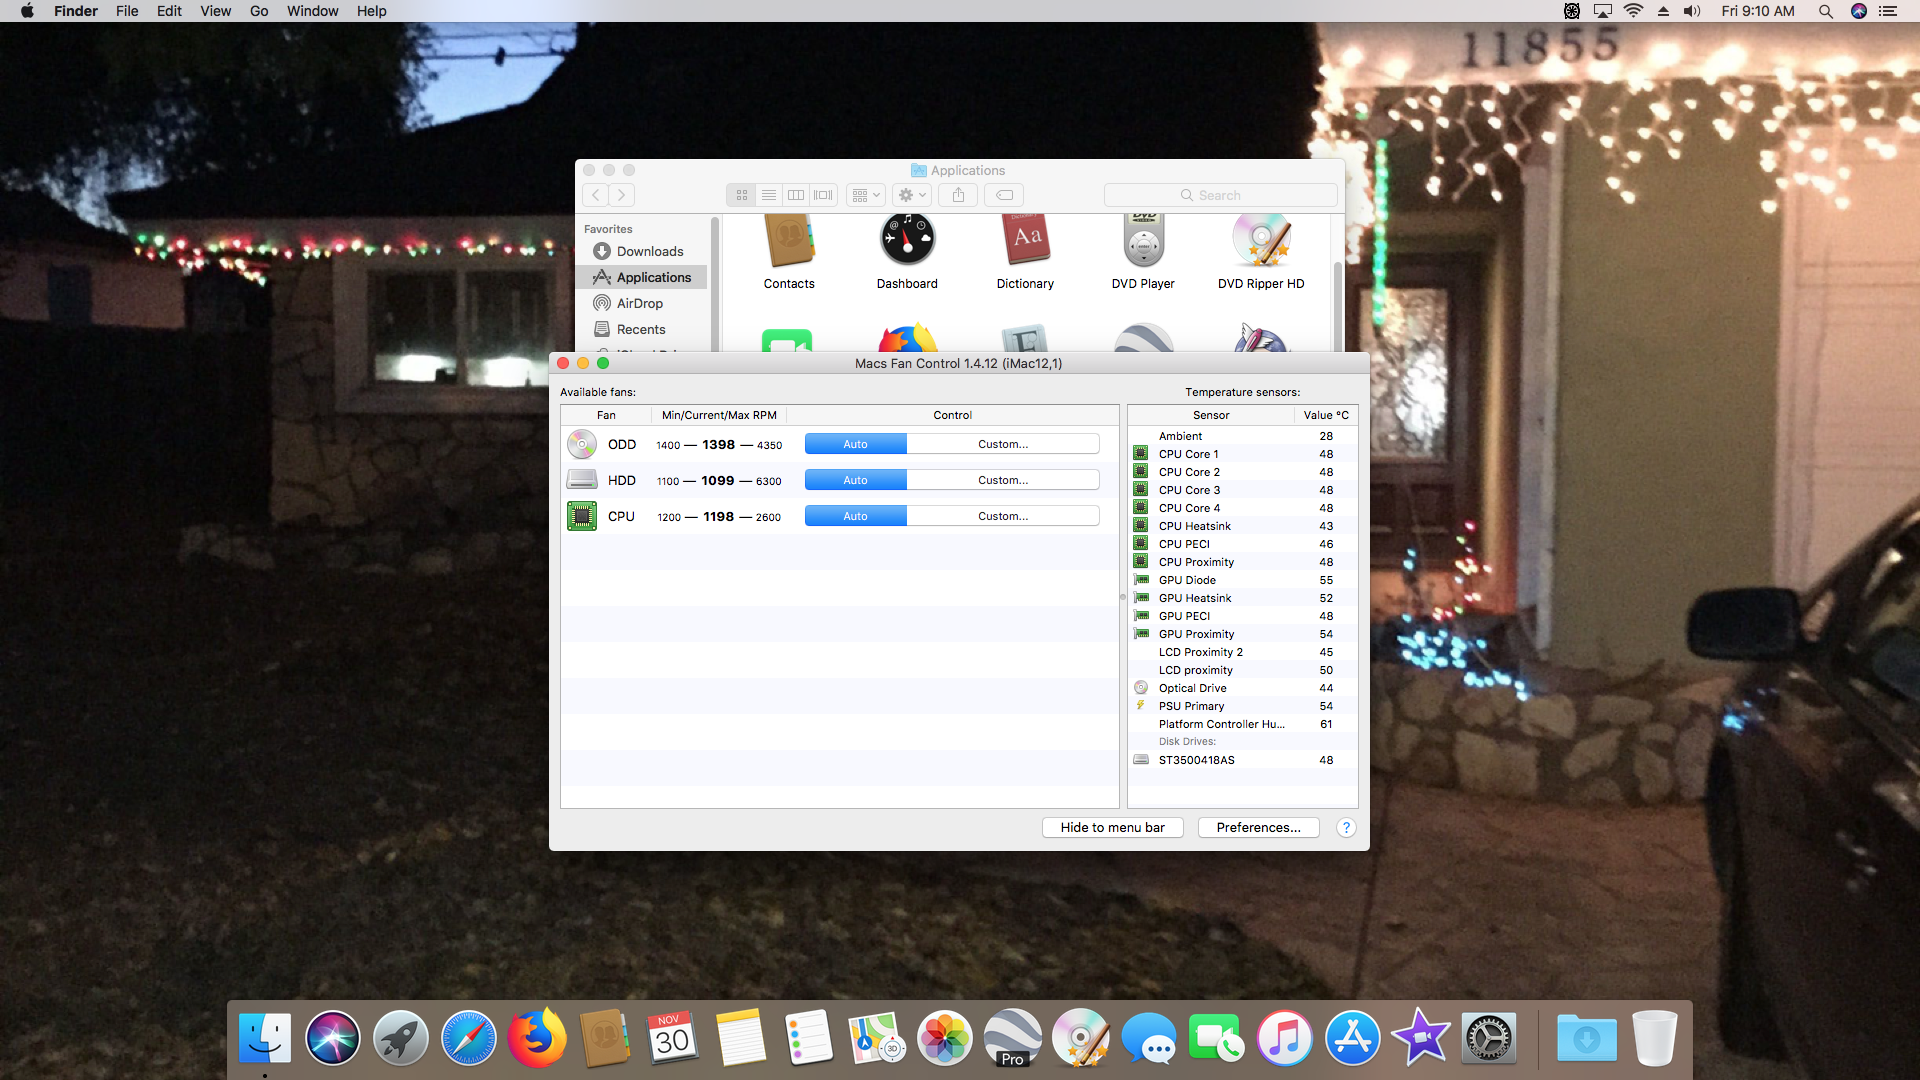Open the Preferences... button
The width and height of the screenshot is (1920, 1080).
[x=1258, y=827]
